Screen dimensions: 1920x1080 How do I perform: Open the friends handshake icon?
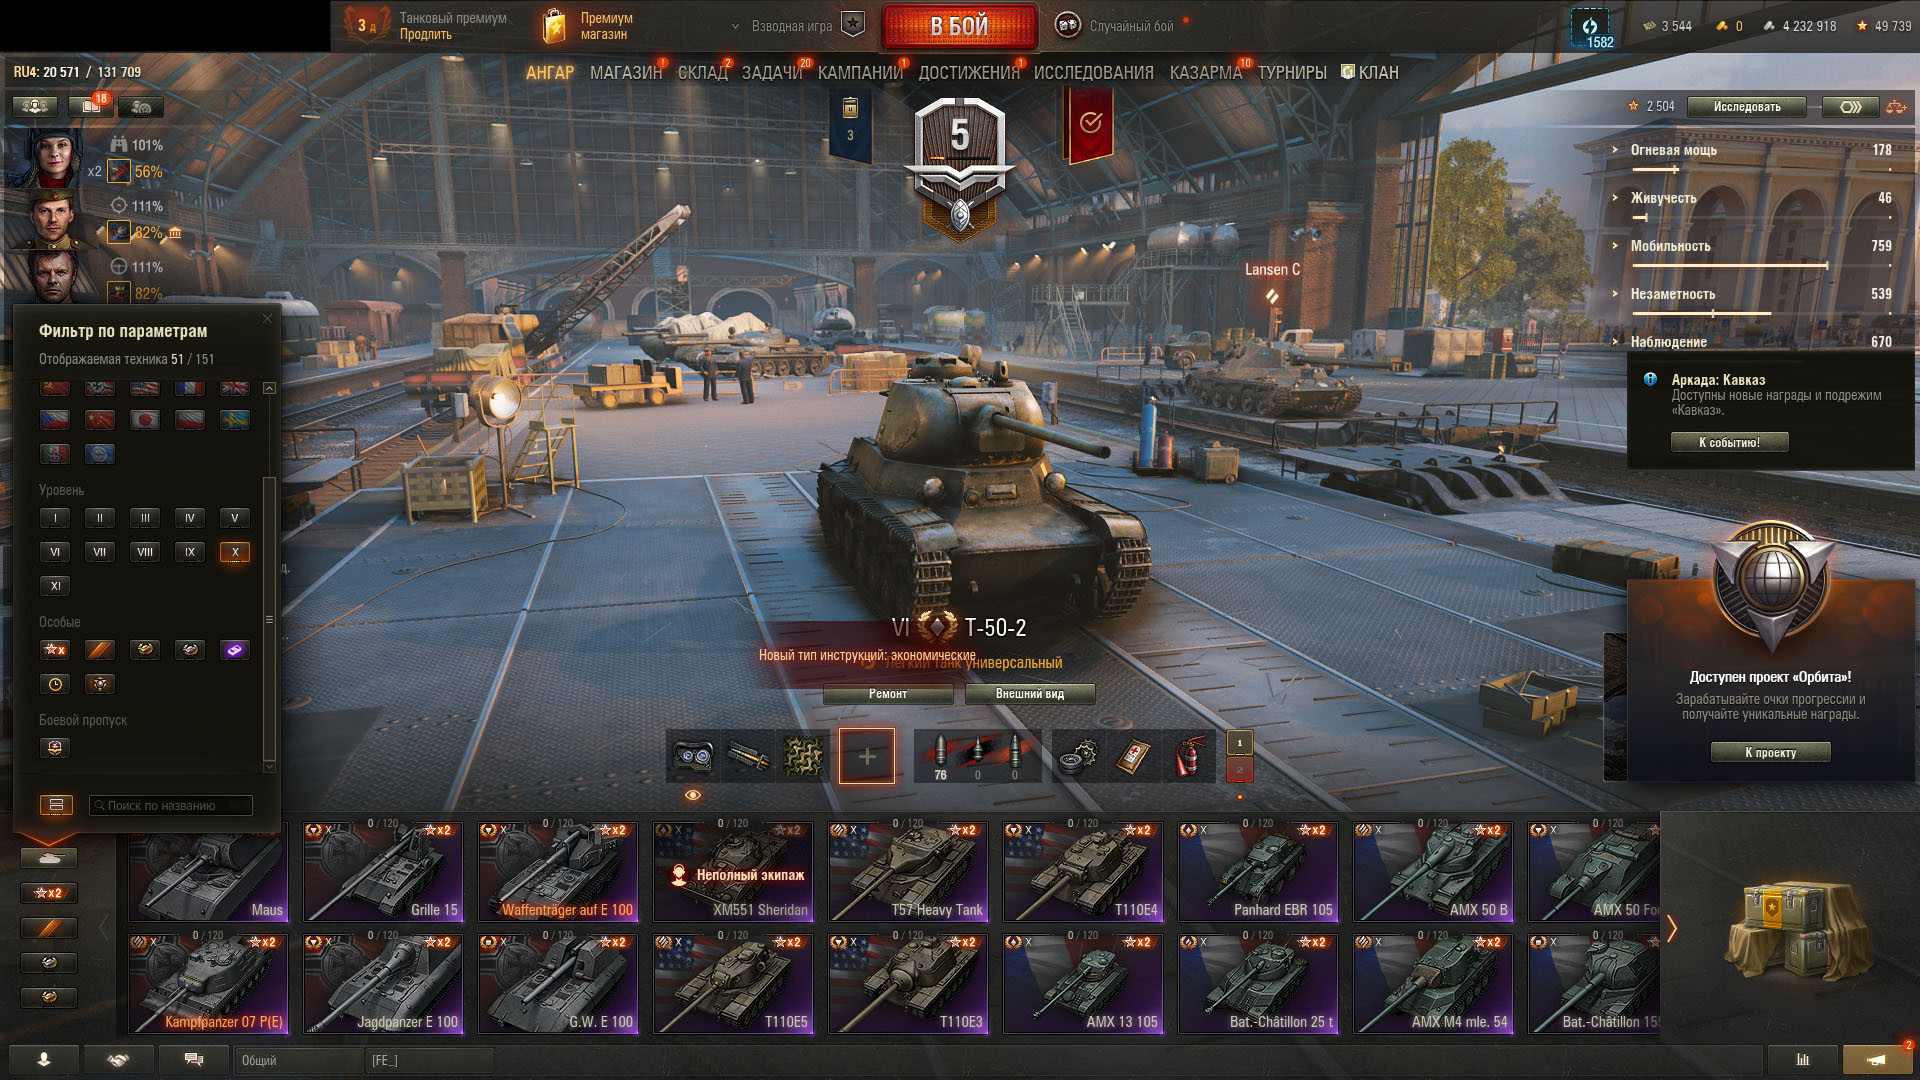coord(118,1060)
